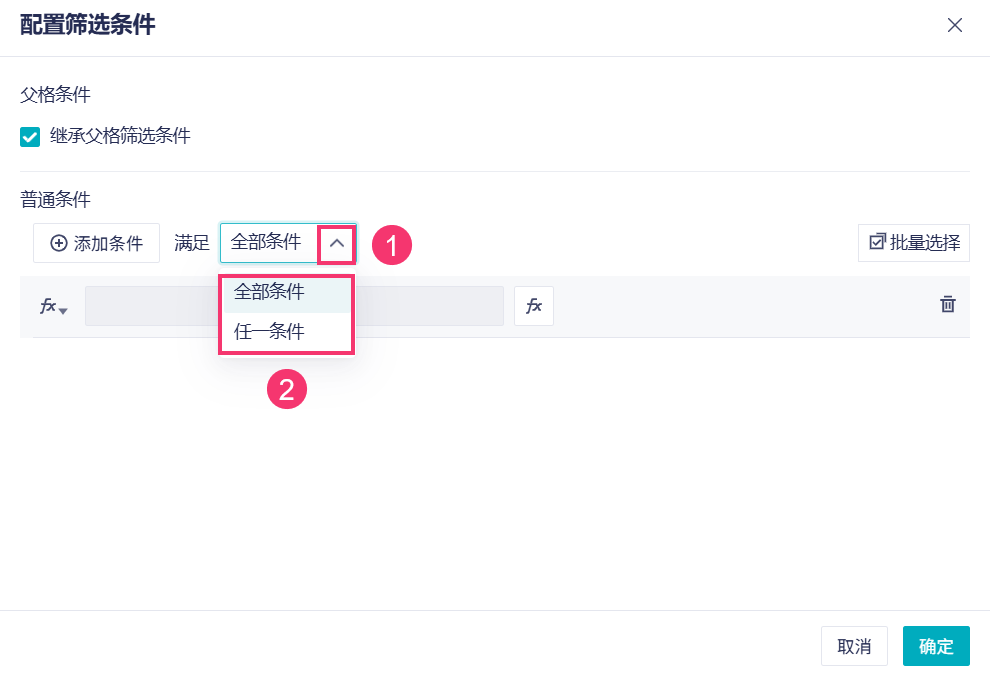
Task: Click the checkbox icon on 批量选择
Action: click(878, 241)
